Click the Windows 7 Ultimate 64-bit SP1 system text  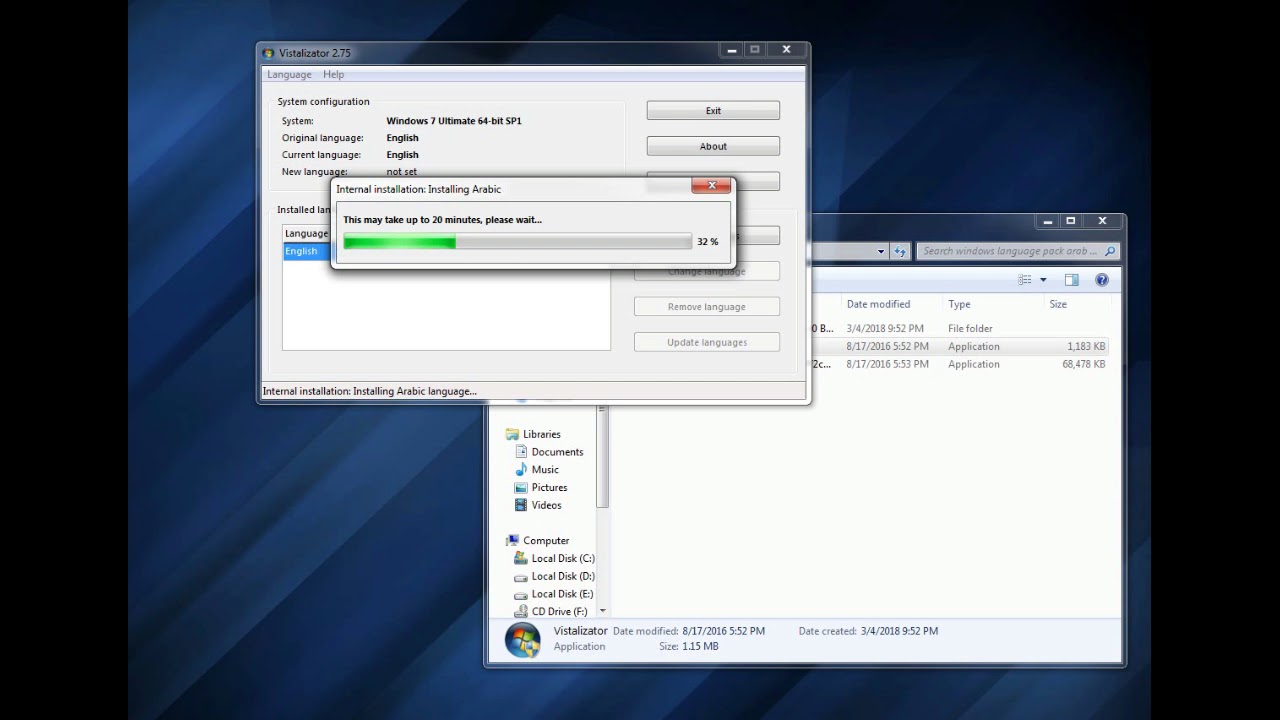point(454,121)
